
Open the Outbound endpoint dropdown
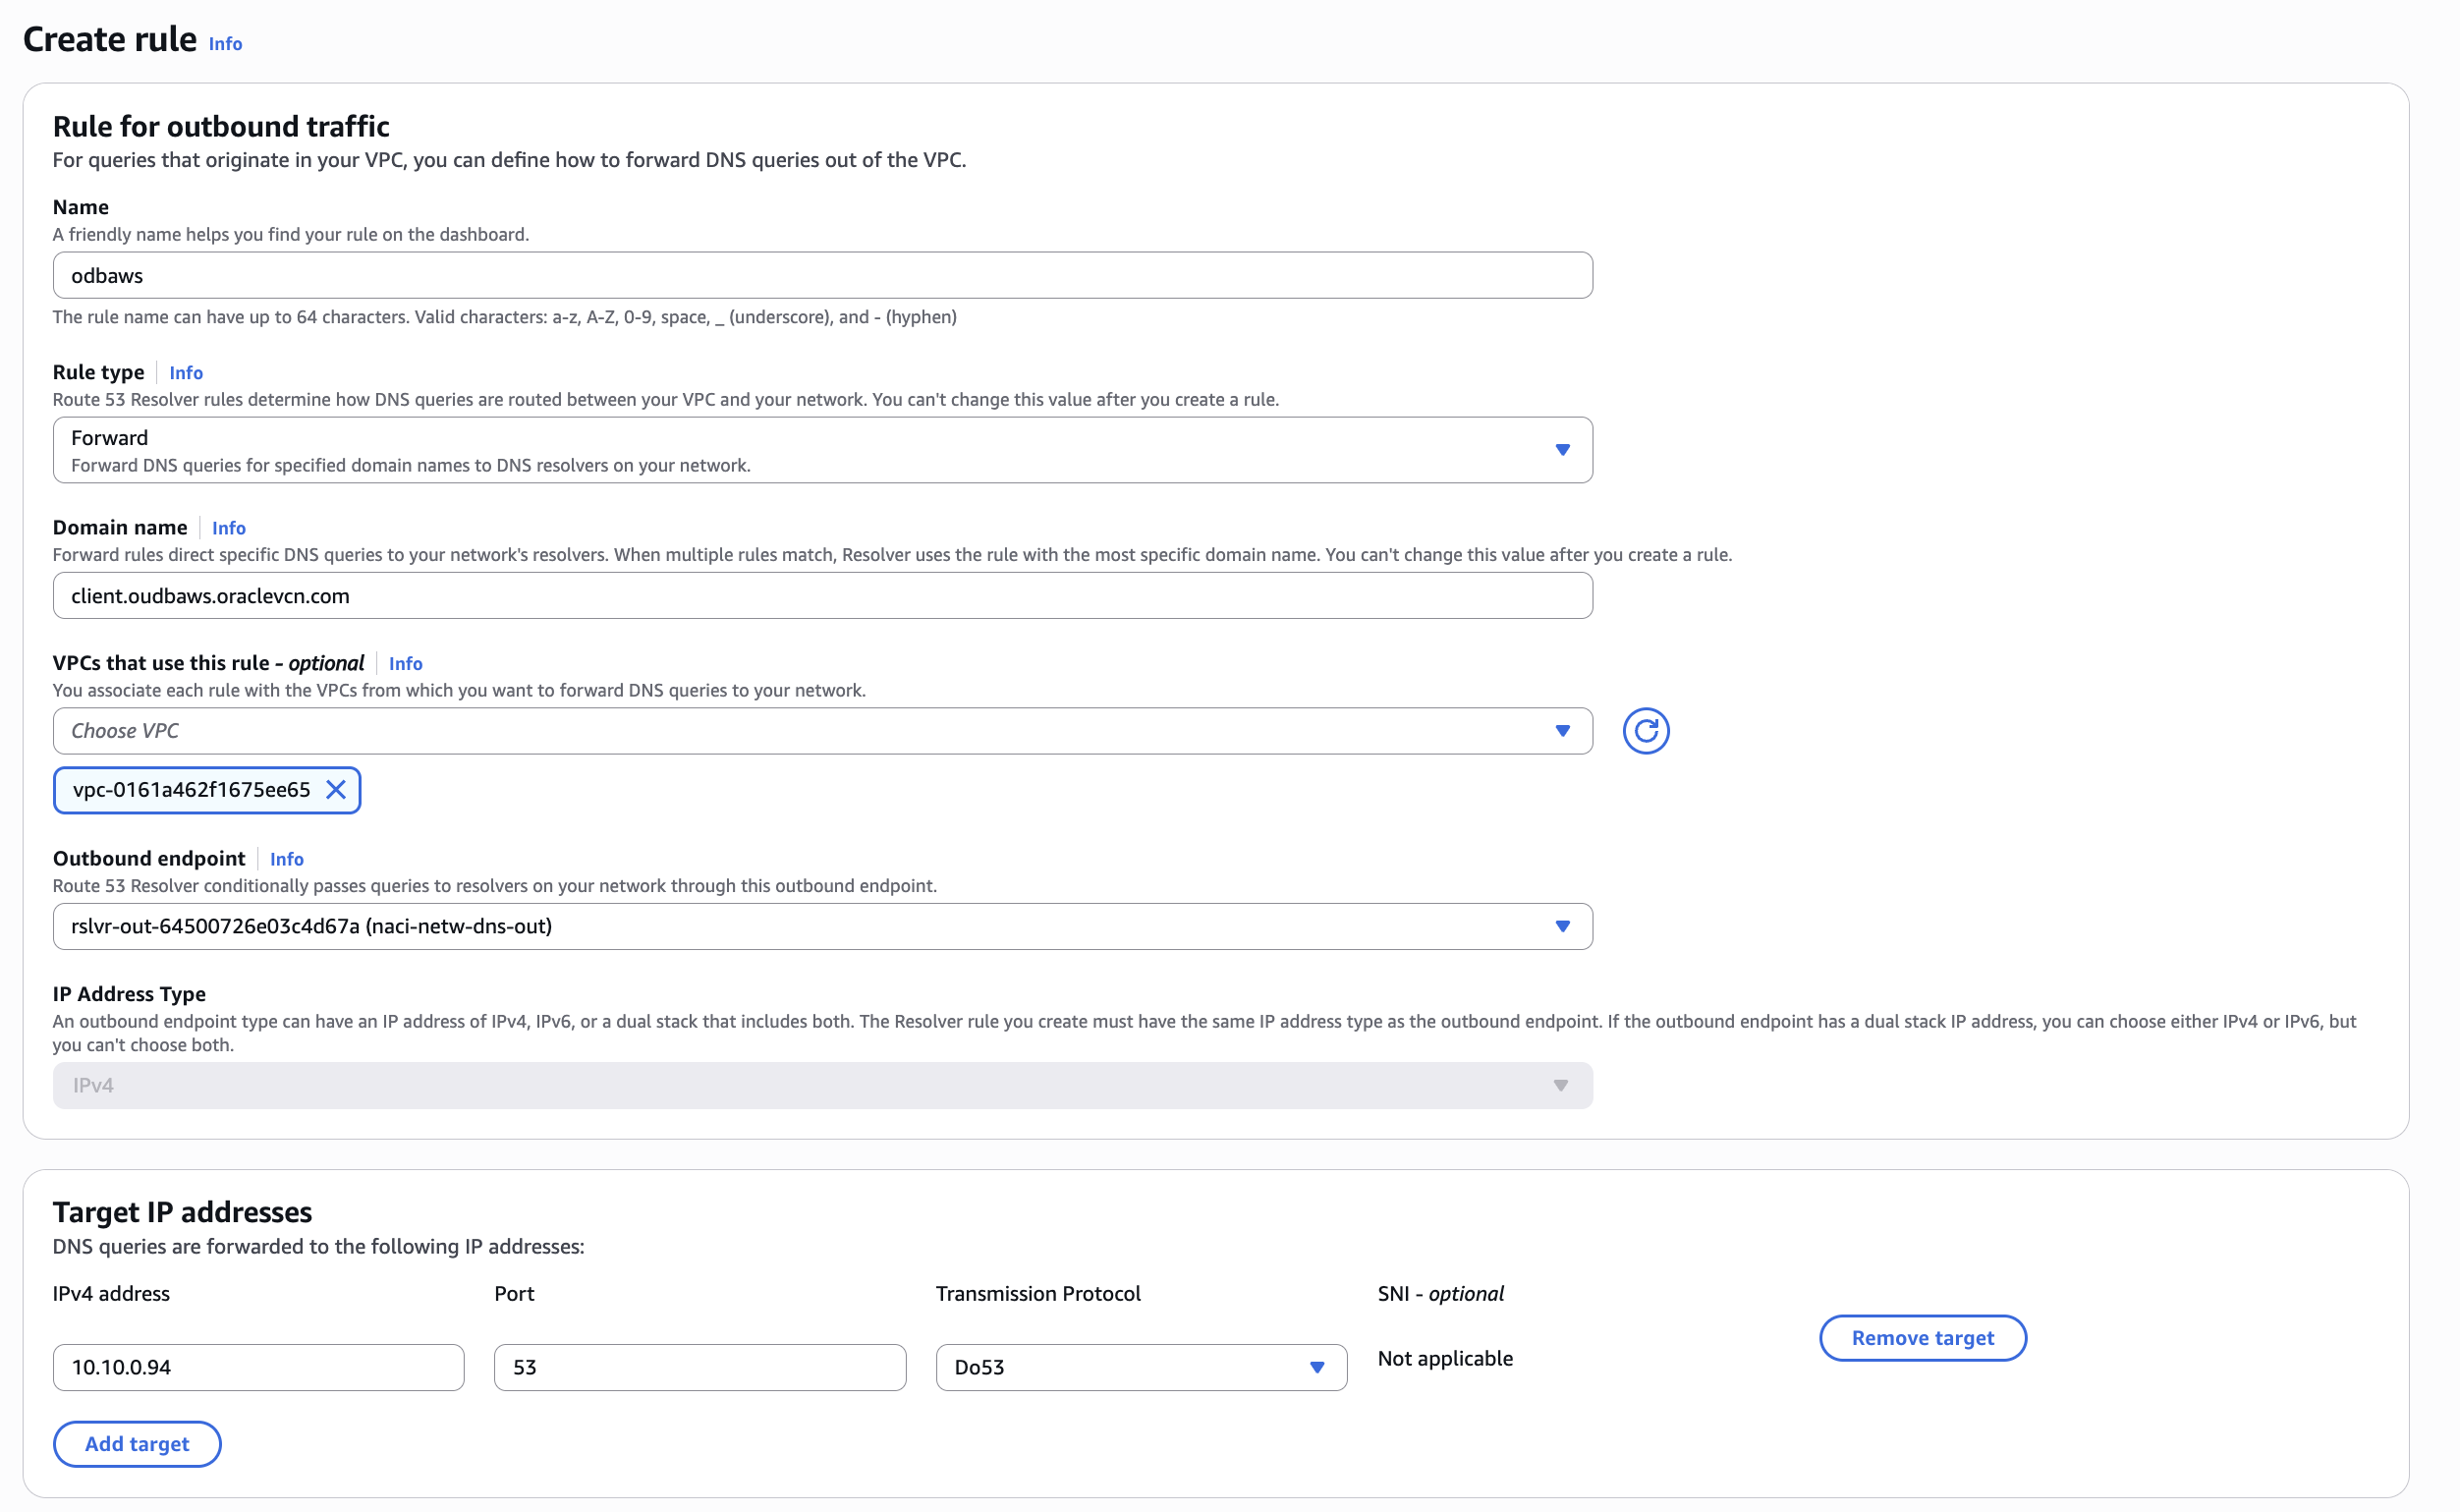820,926
